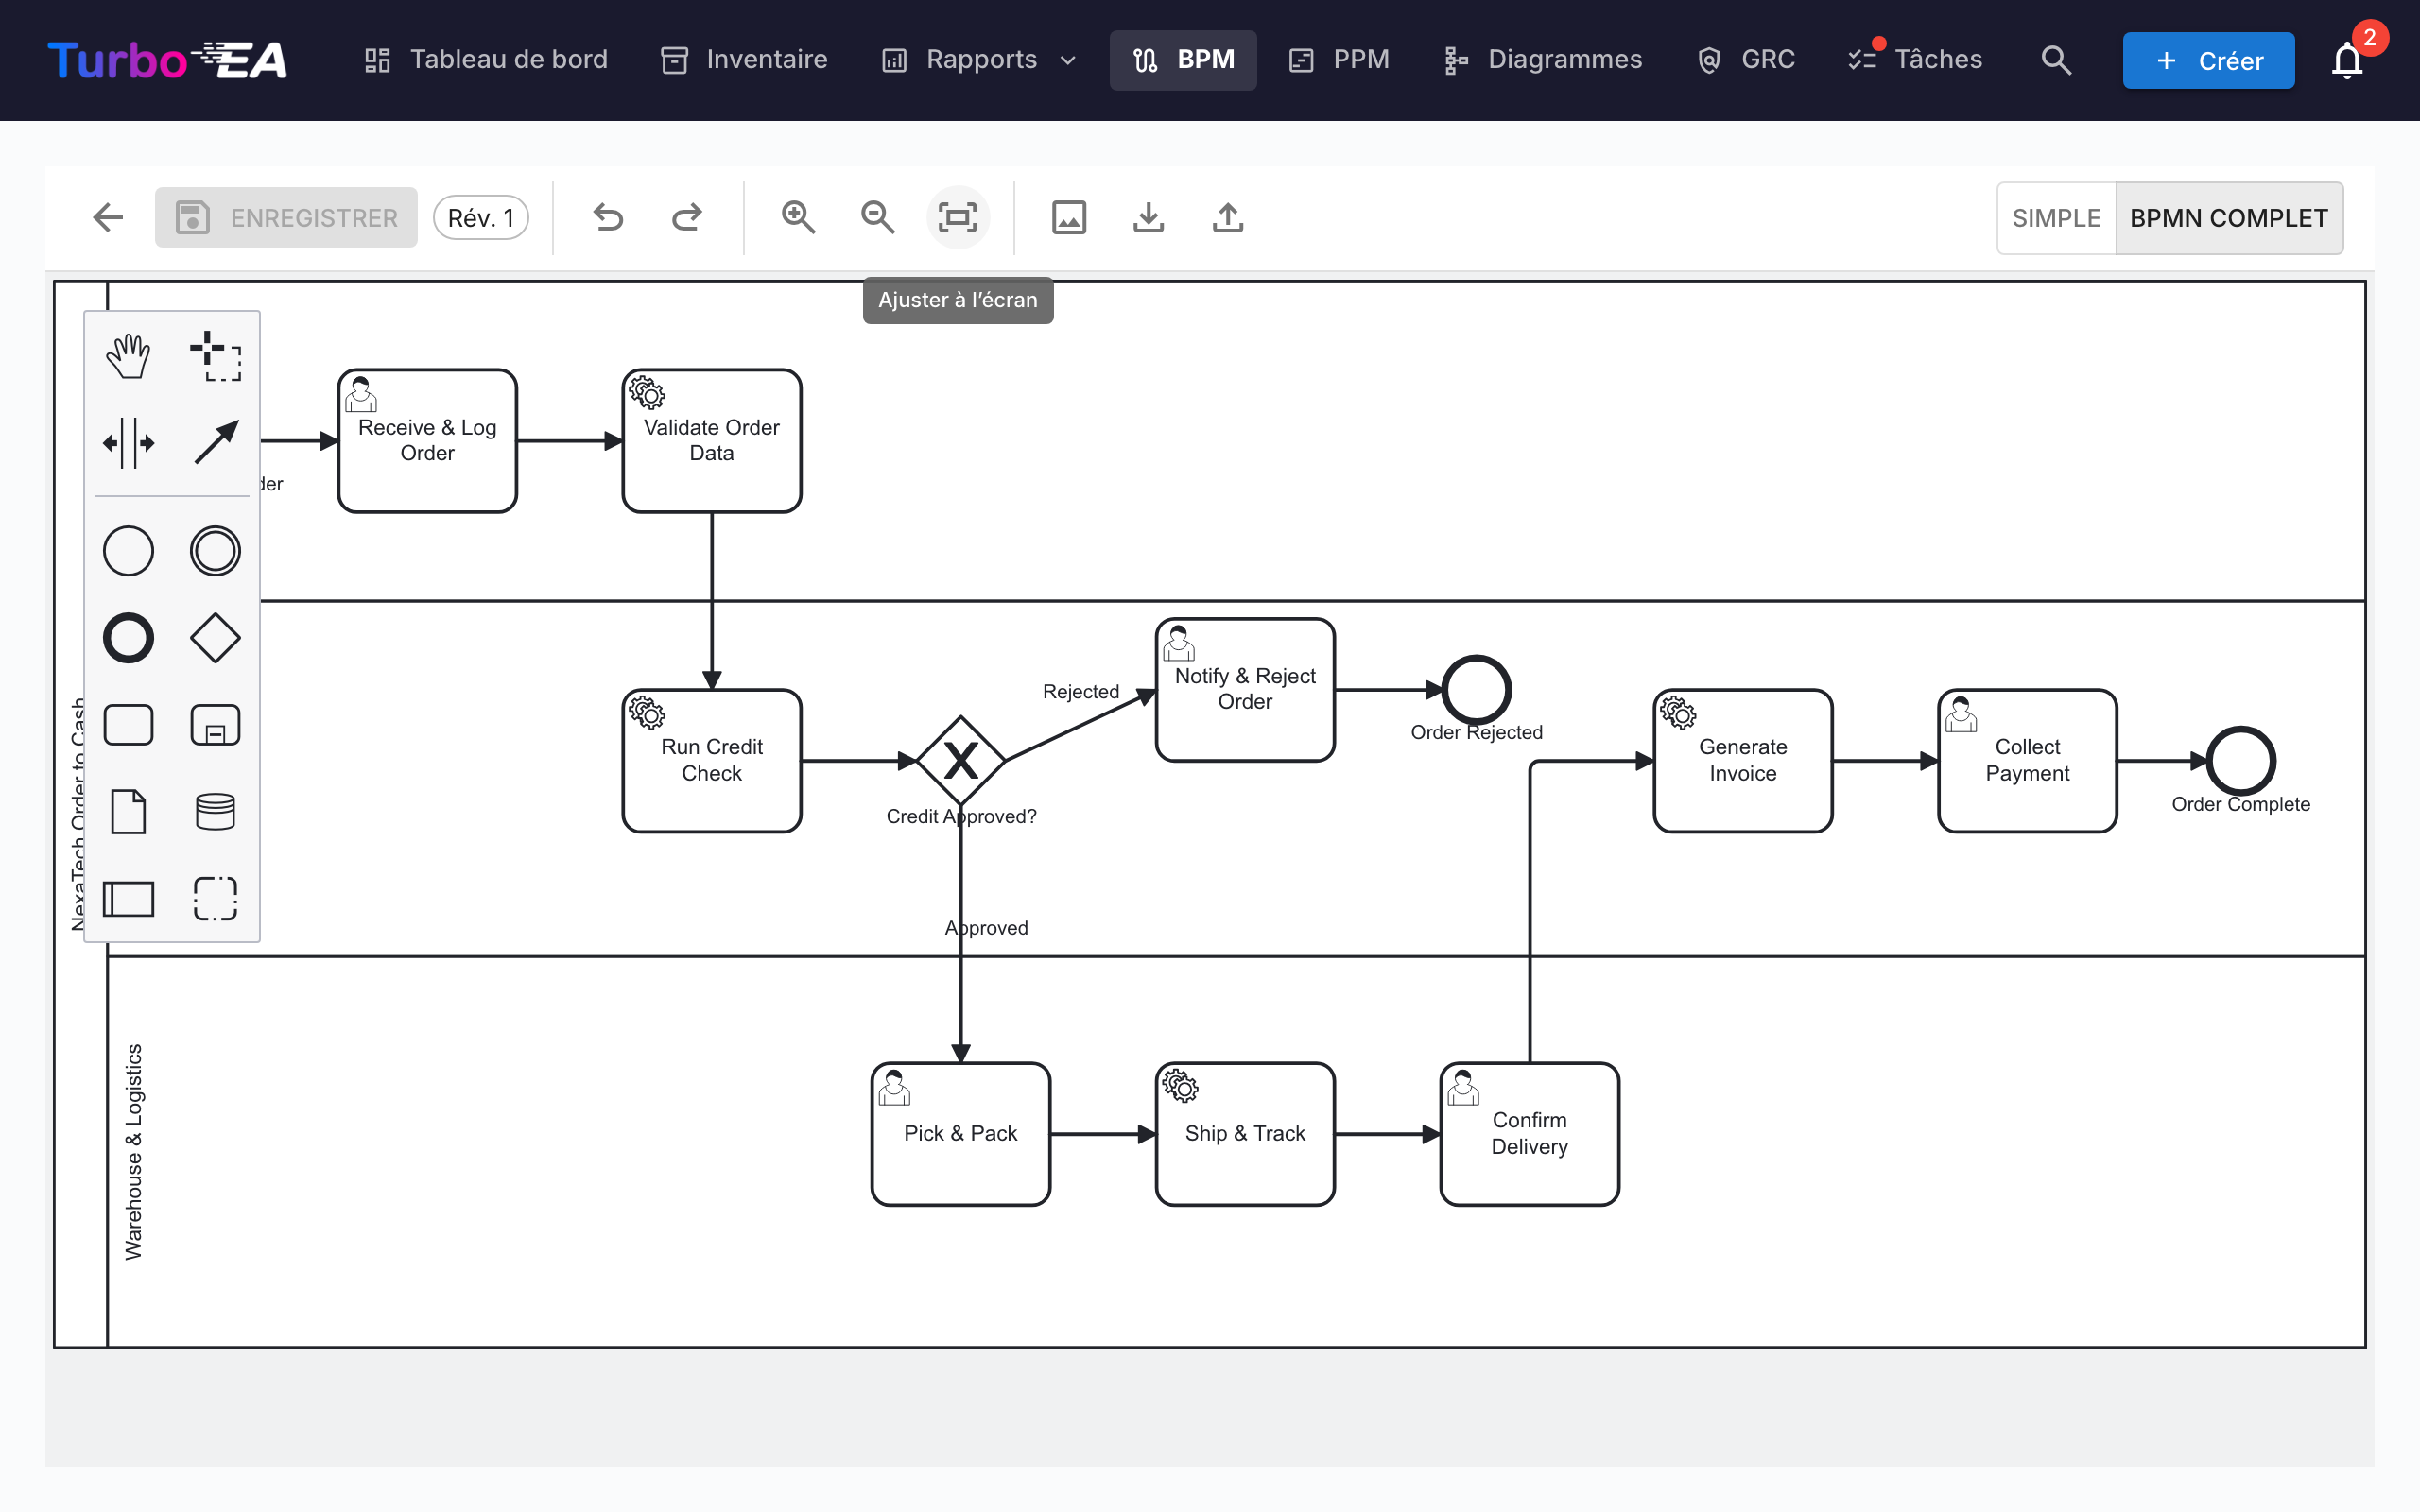Open the search magnifier

pos(2056,60)
